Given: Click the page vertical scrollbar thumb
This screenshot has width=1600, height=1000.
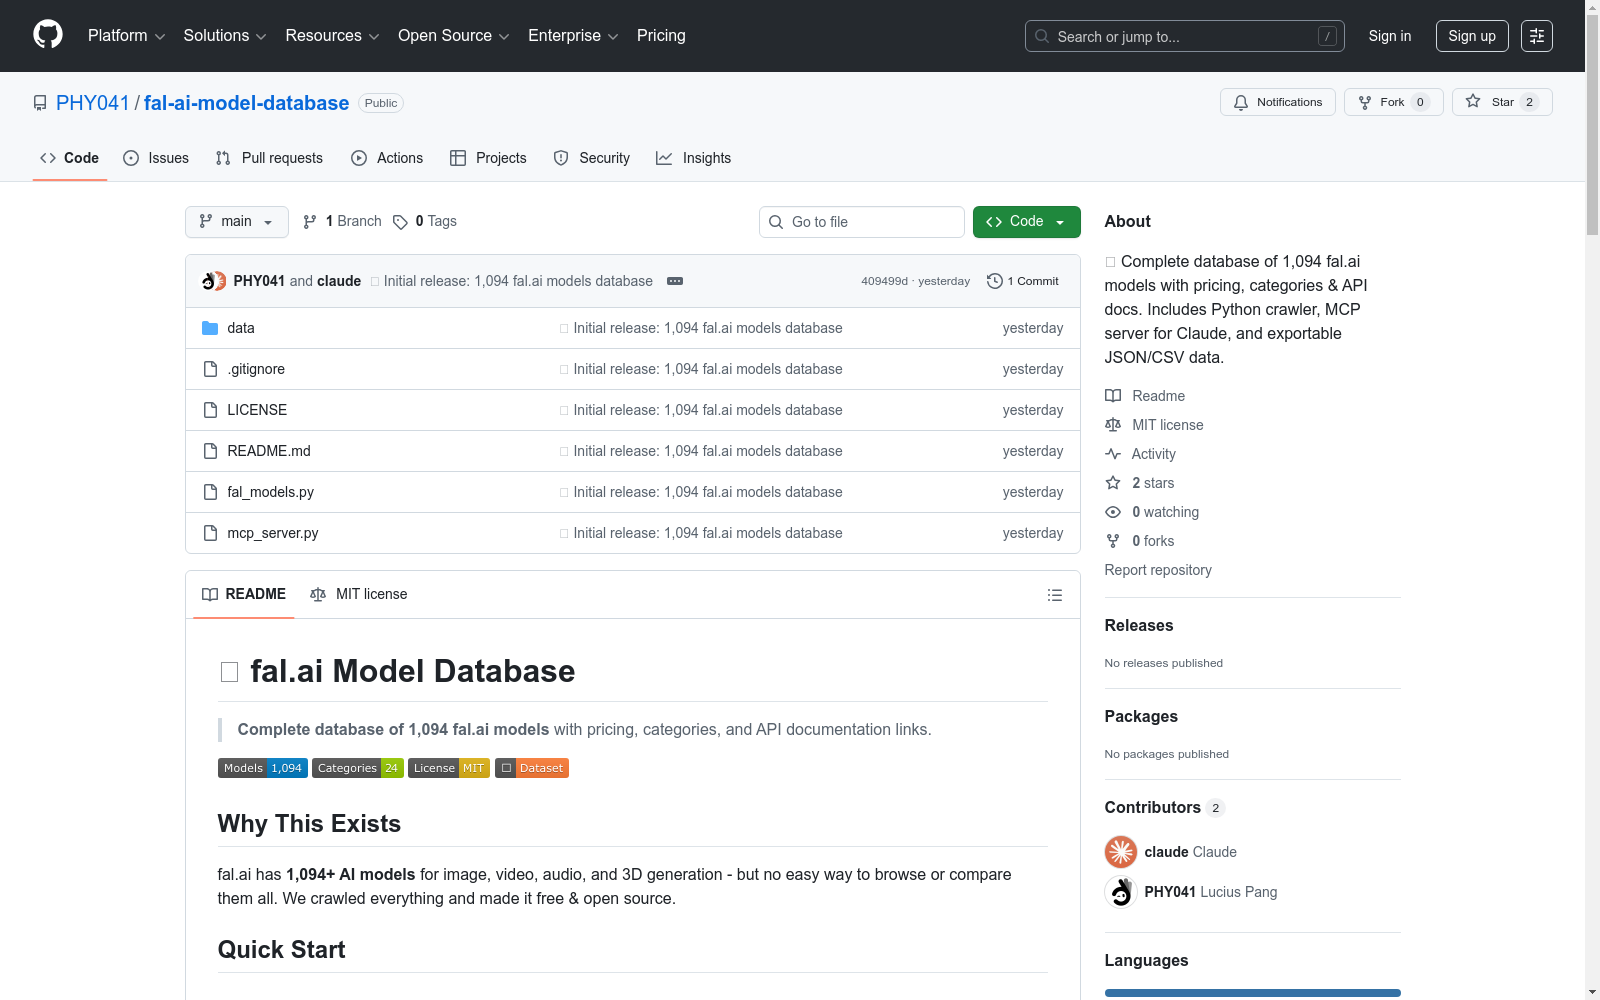Looking at the screenshot, I should (x=1592, y=125).
